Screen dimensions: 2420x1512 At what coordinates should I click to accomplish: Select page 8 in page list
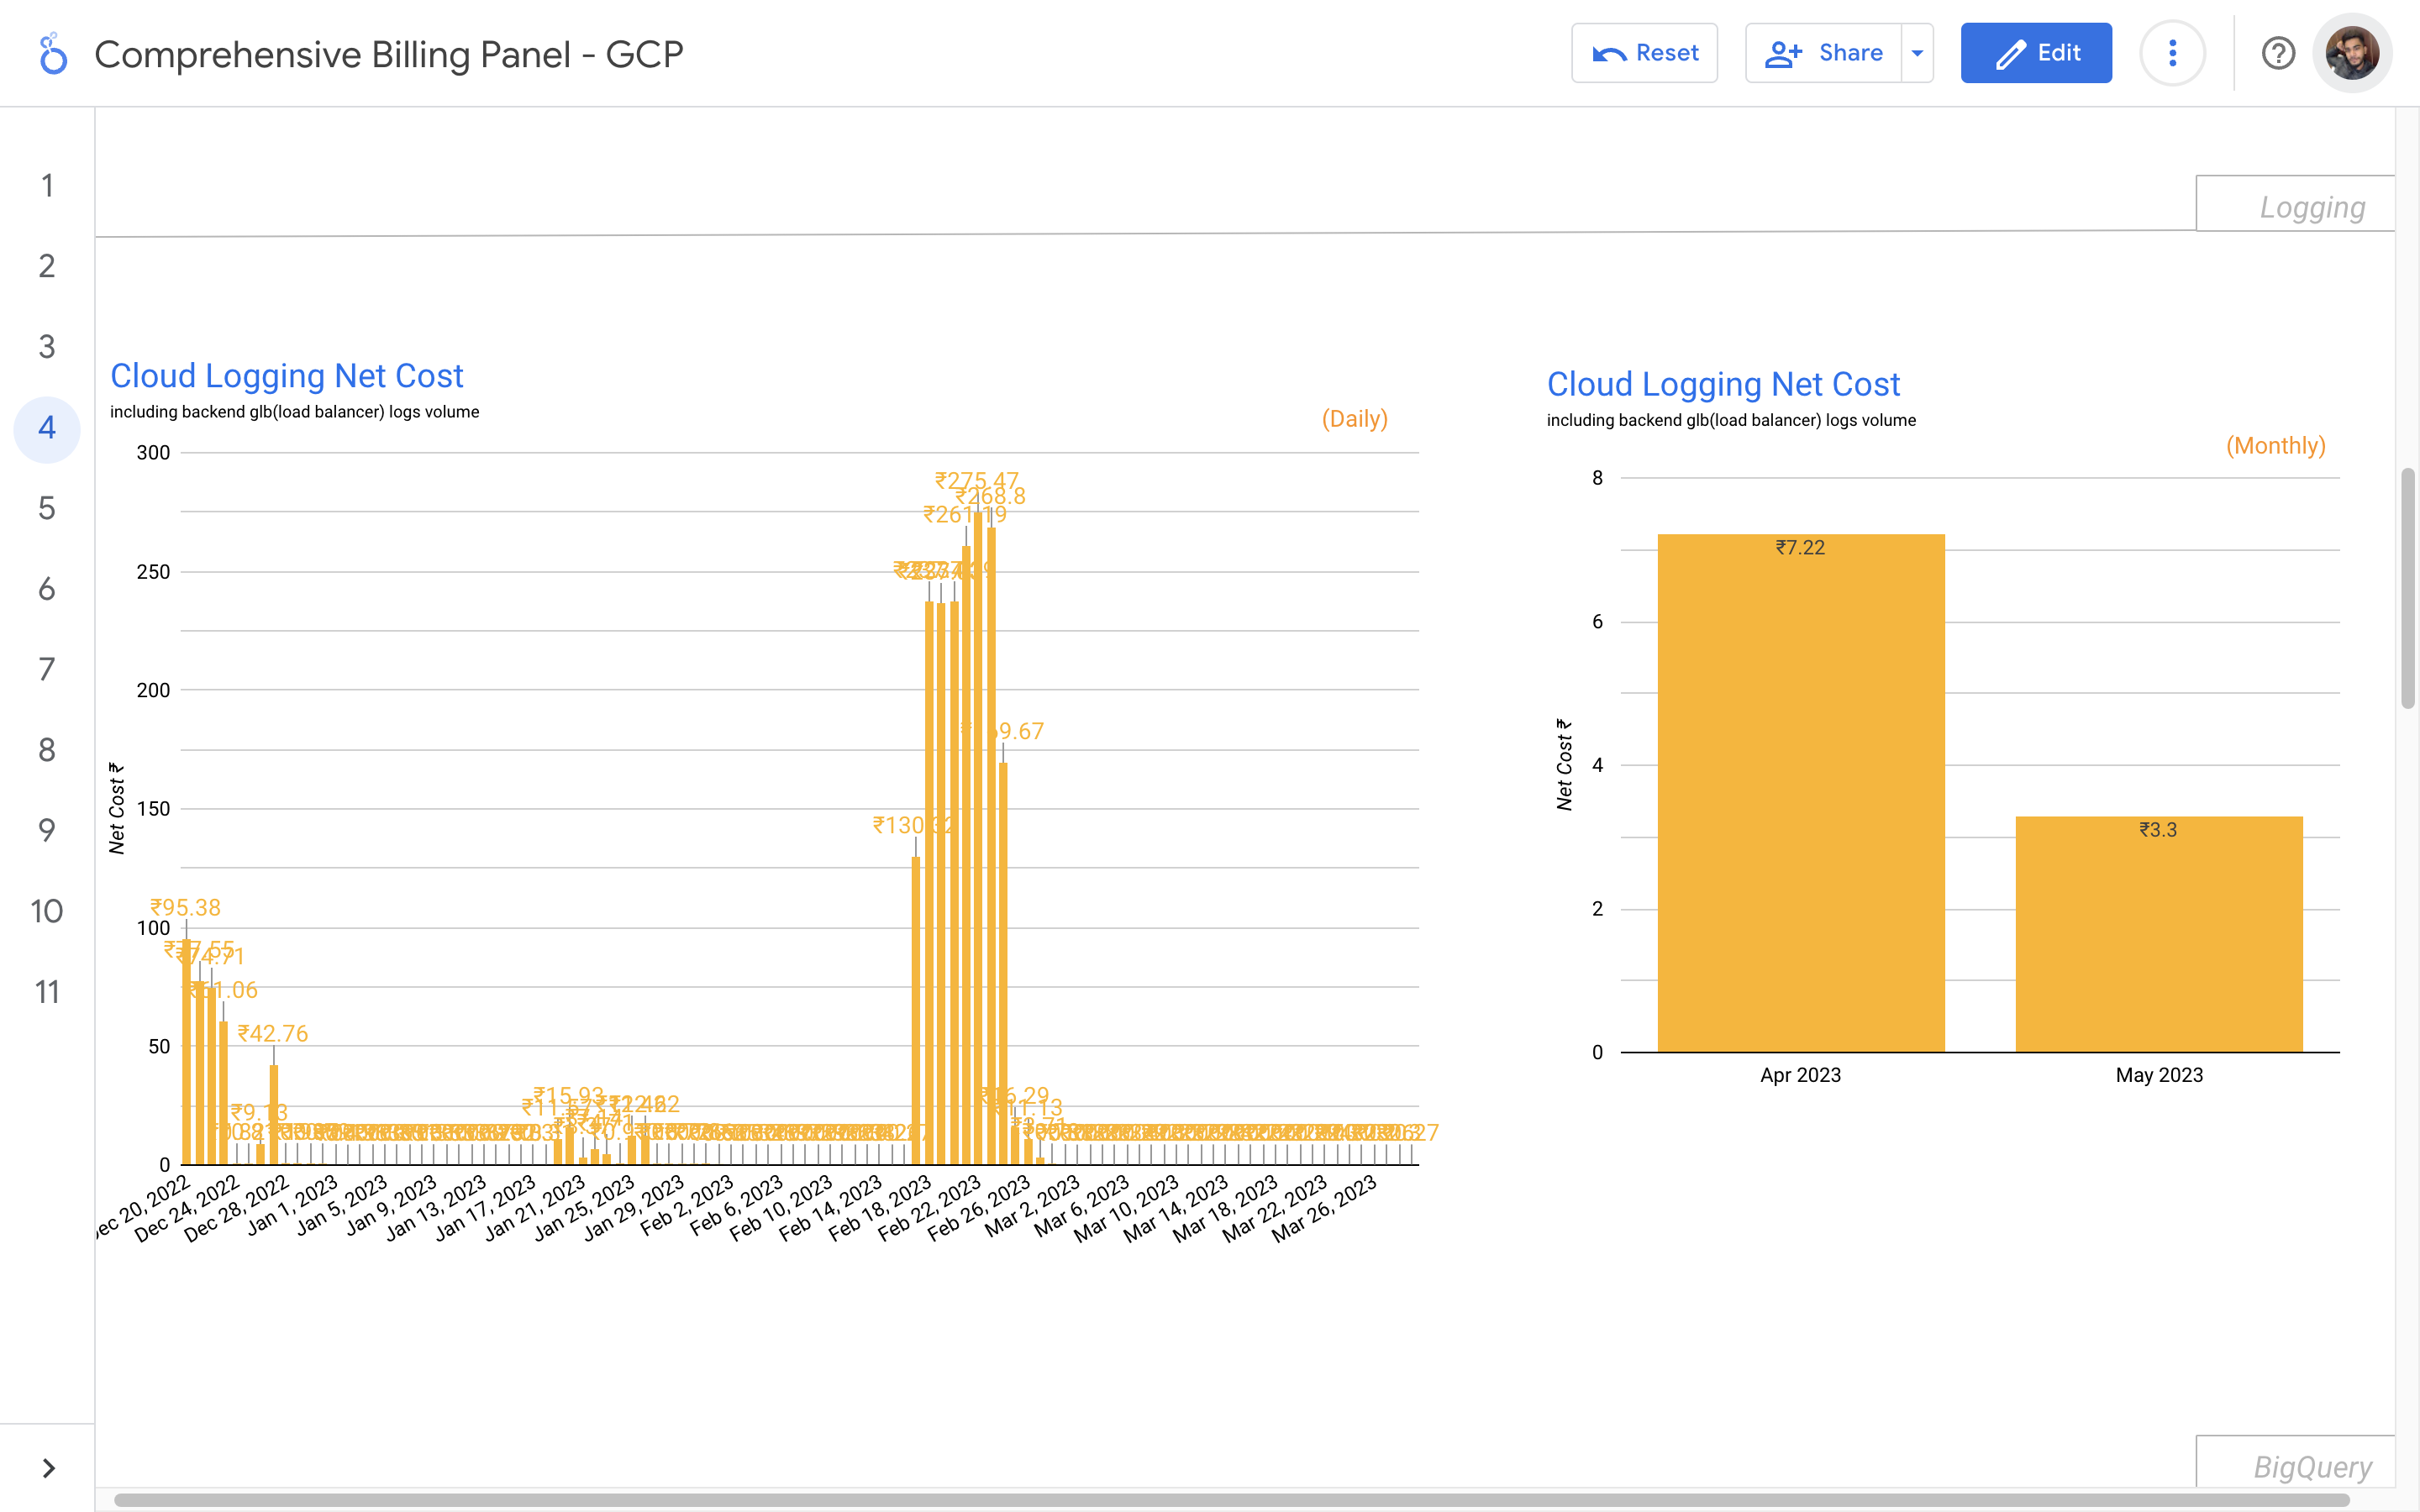coord(47,750)
